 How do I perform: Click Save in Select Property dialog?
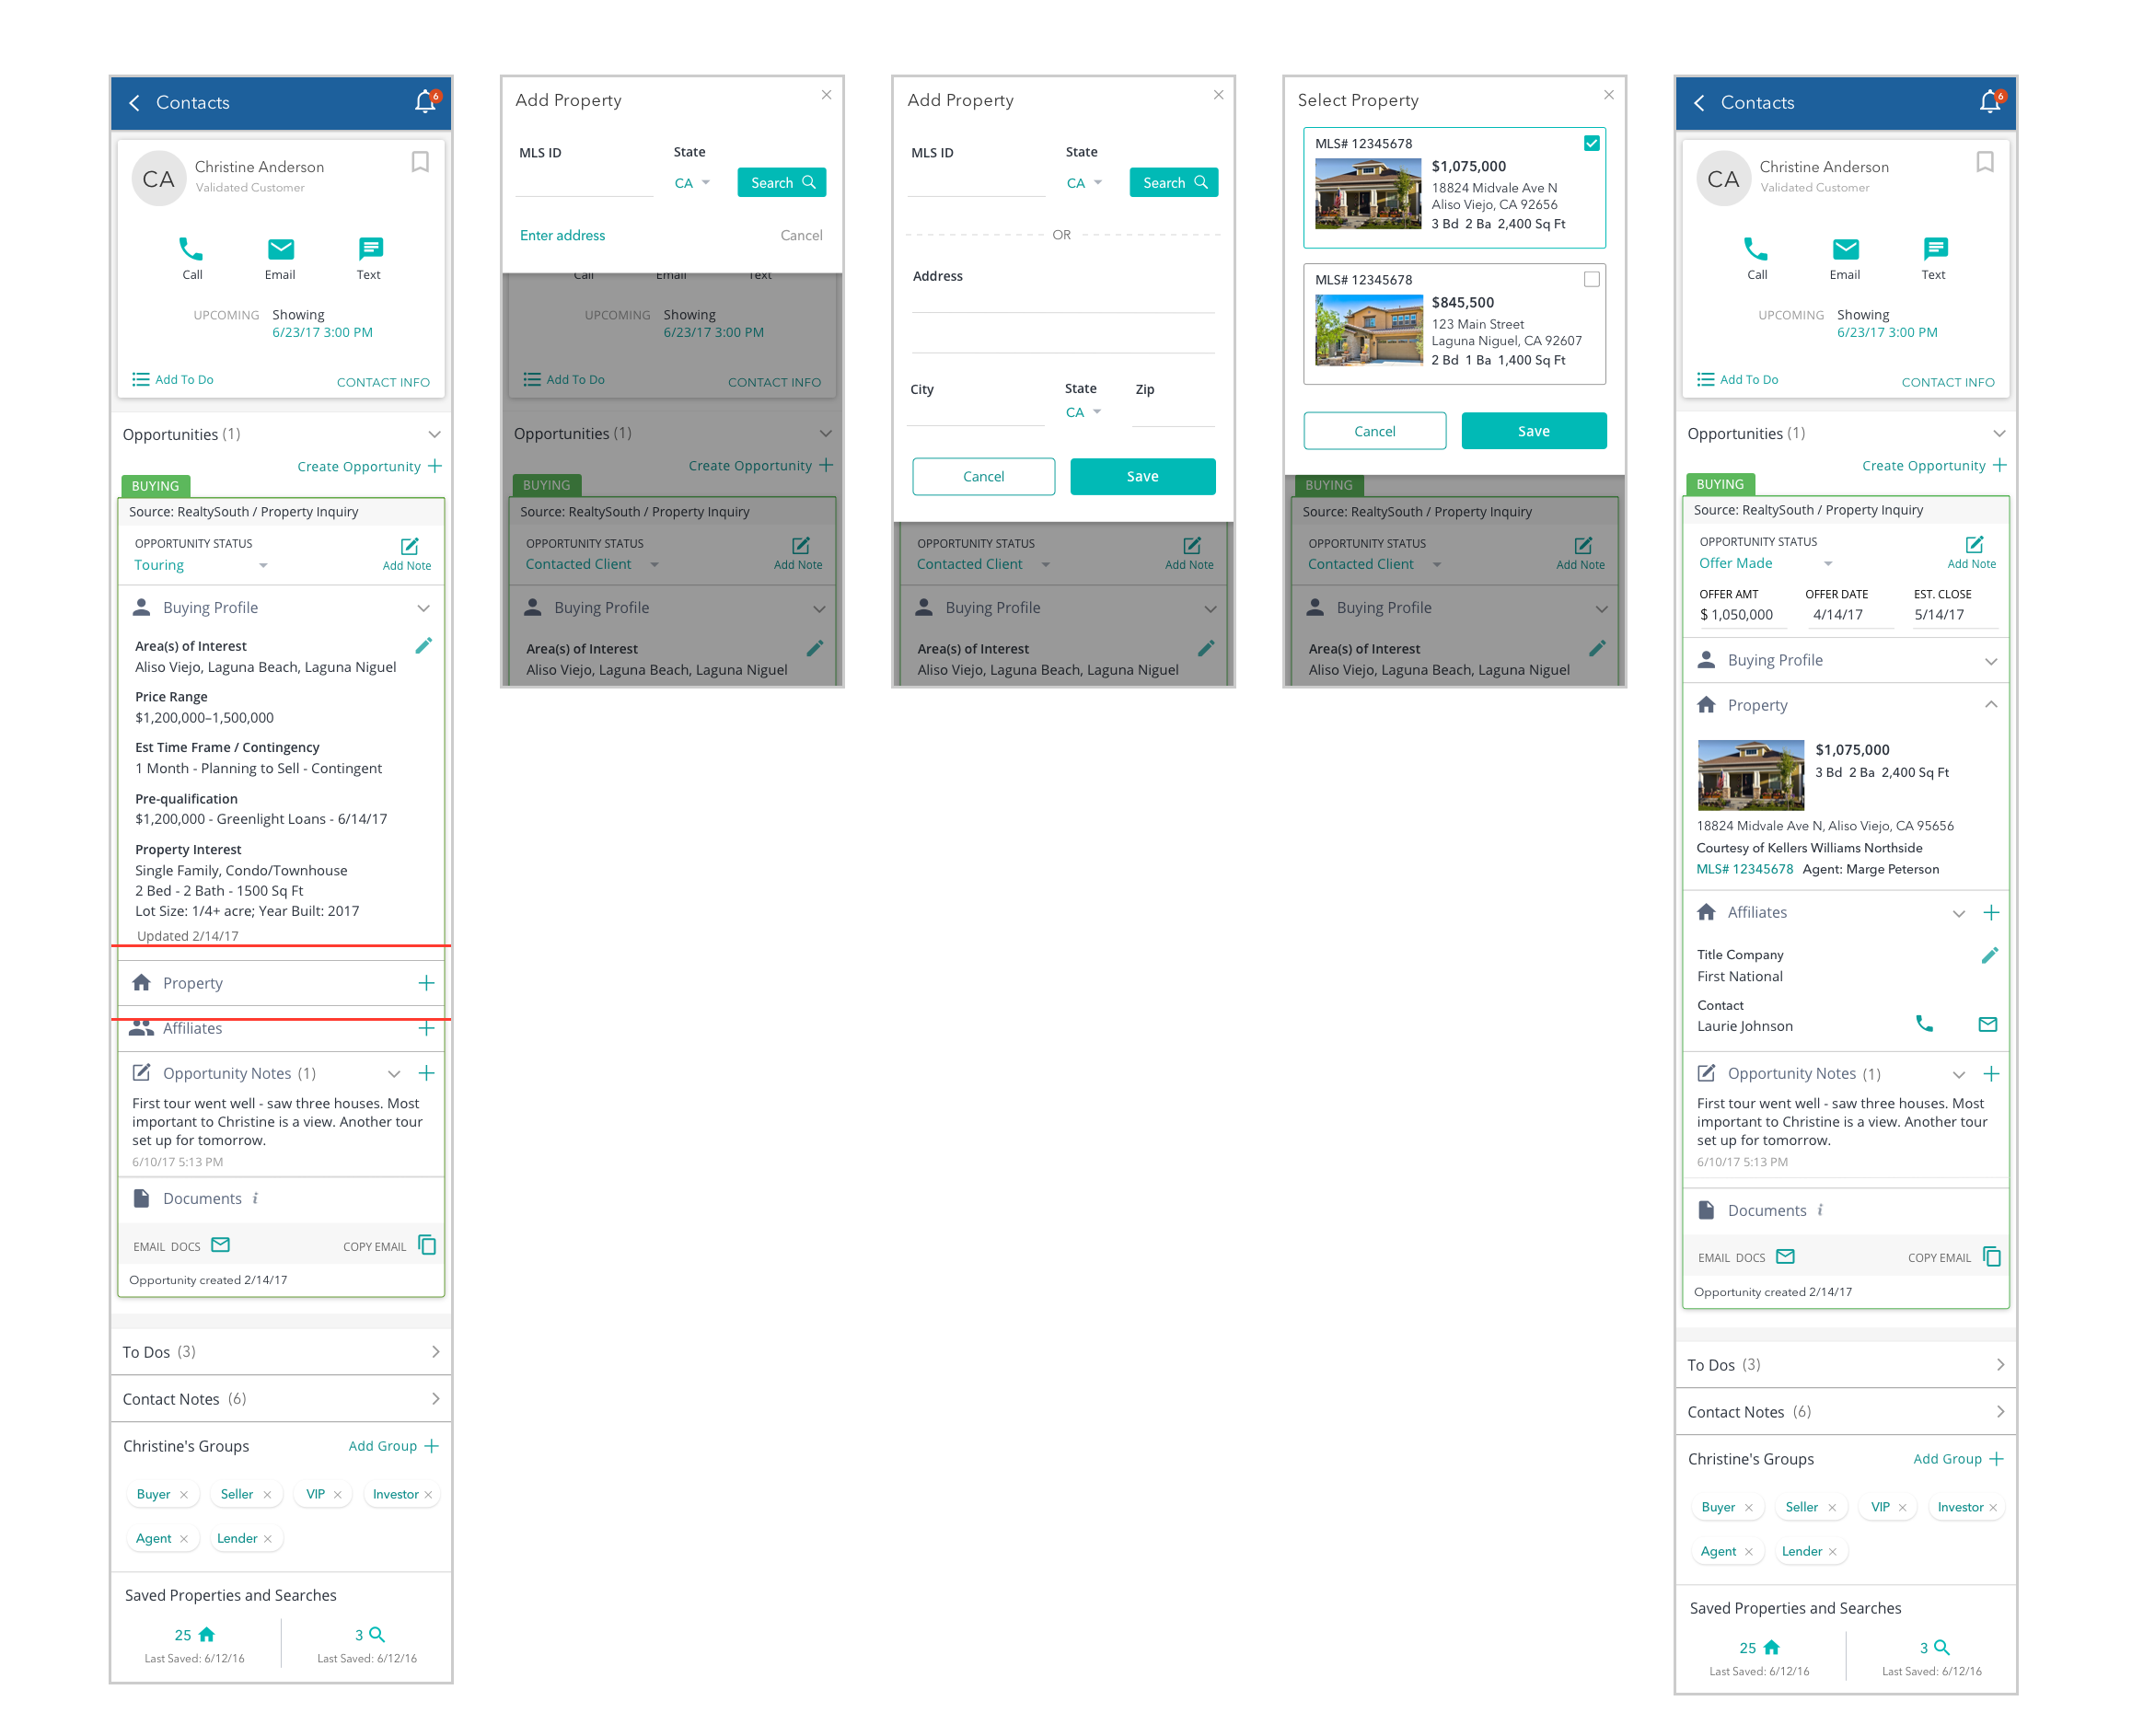1534,431
